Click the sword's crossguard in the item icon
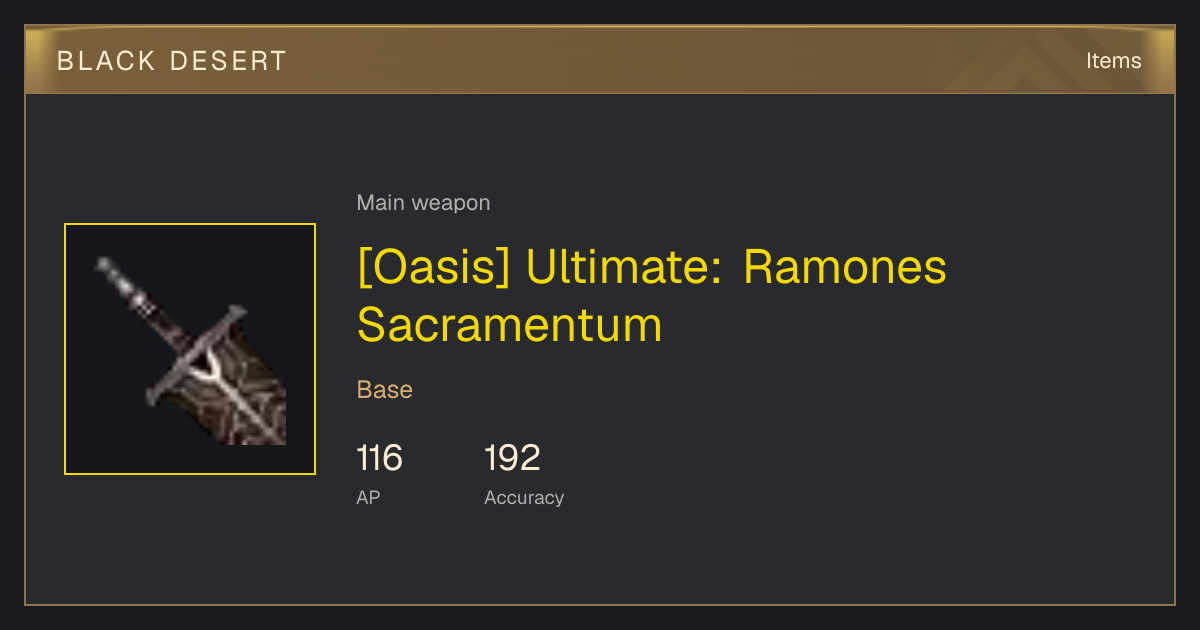This screenshot has height=630, width=1200. coord(196,353)
